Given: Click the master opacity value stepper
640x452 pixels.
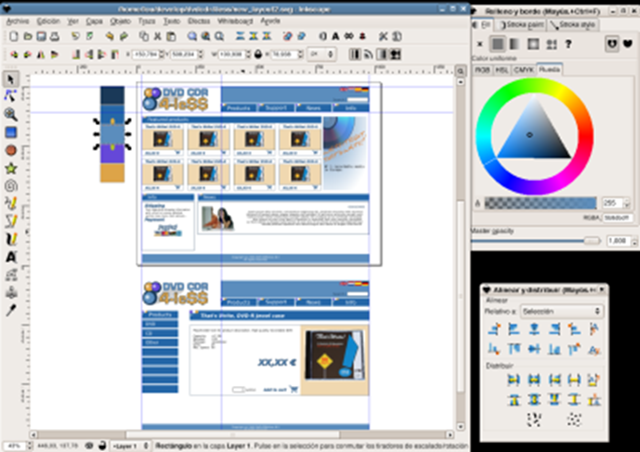Looking at the screenshot, I should click(x=634, y=241).
